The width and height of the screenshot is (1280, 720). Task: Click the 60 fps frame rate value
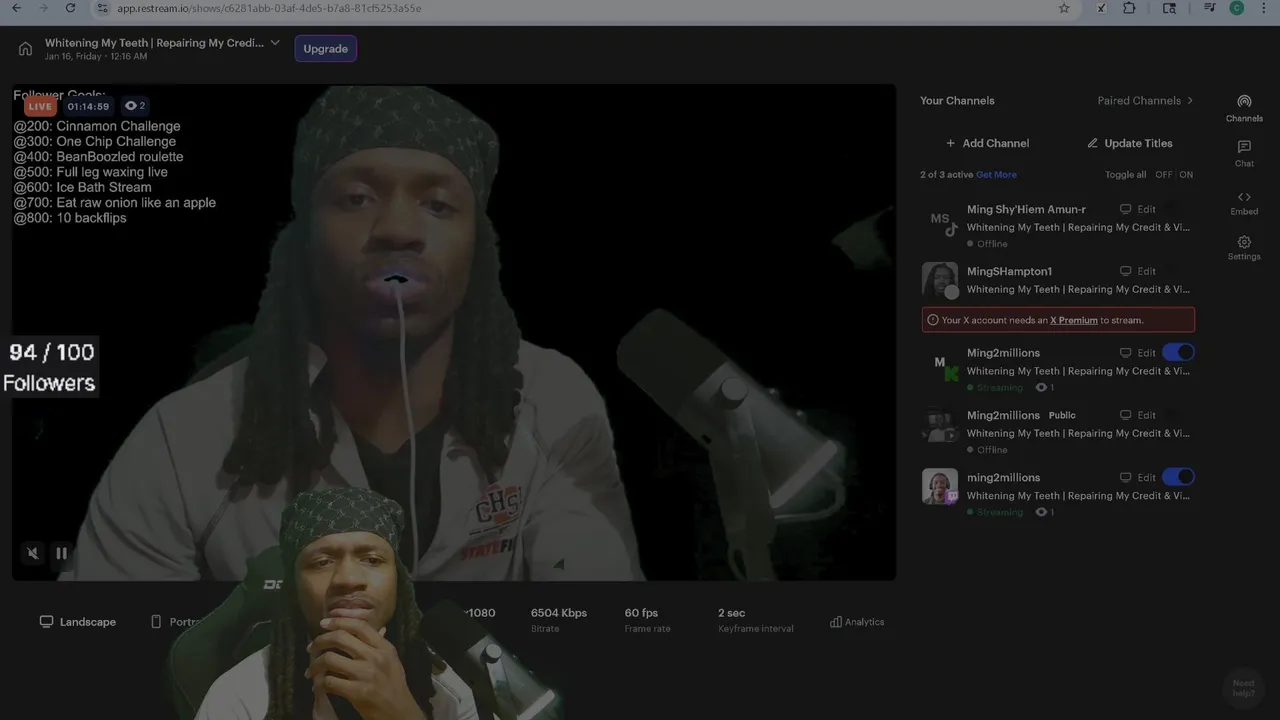[641, 613]
